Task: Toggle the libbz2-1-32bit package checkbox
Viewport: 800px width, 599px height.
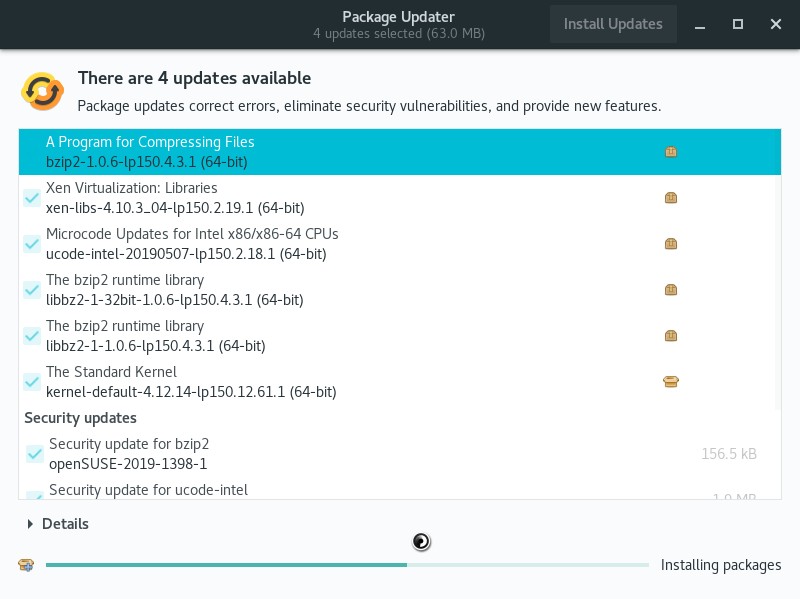Action: point(32,290)
